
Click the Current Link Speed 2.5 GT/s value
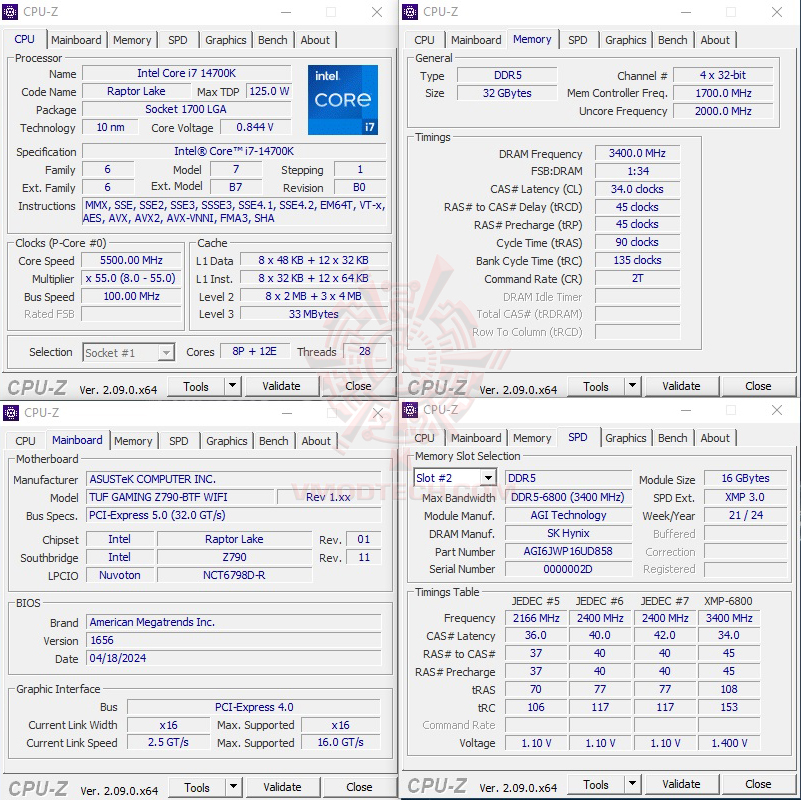pyautogui.click(x=168, y=742)
